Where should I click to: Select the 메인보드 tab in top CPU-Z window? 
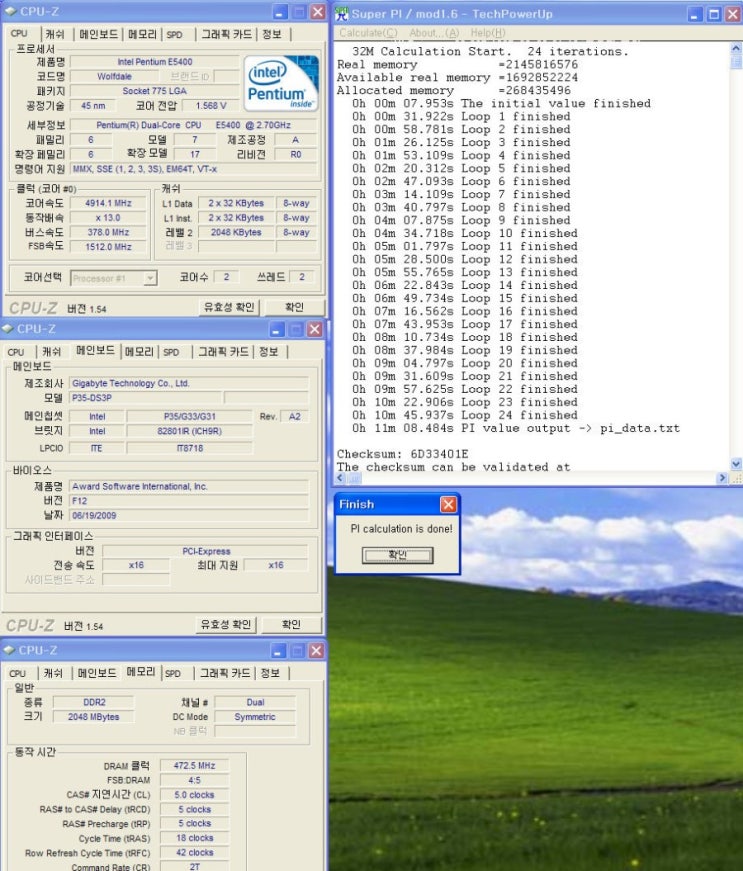tap(98, 34)
